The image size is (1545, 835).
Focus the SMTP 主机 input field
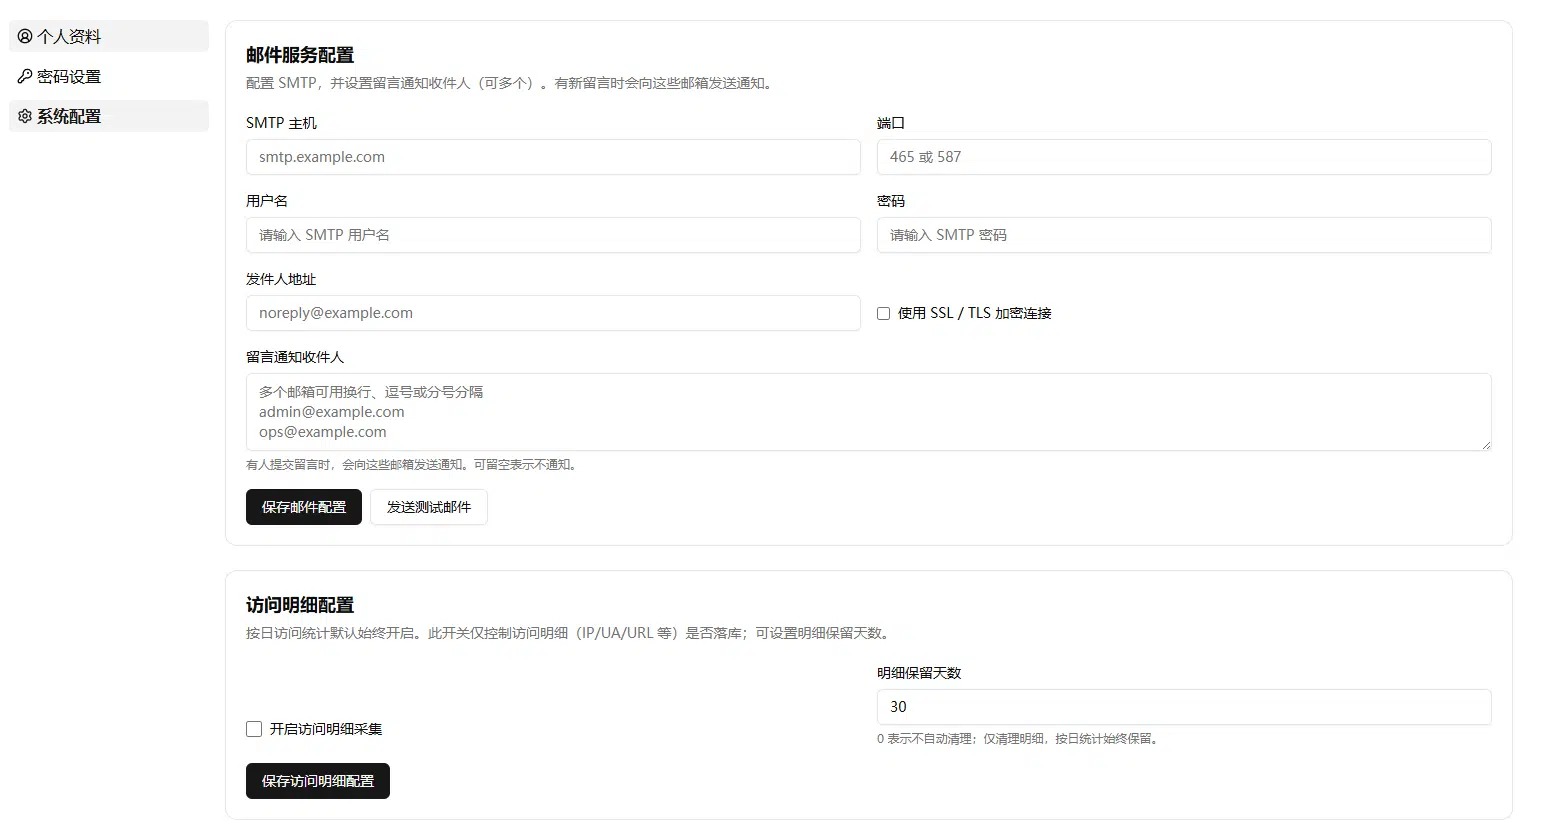pos(553,157)
